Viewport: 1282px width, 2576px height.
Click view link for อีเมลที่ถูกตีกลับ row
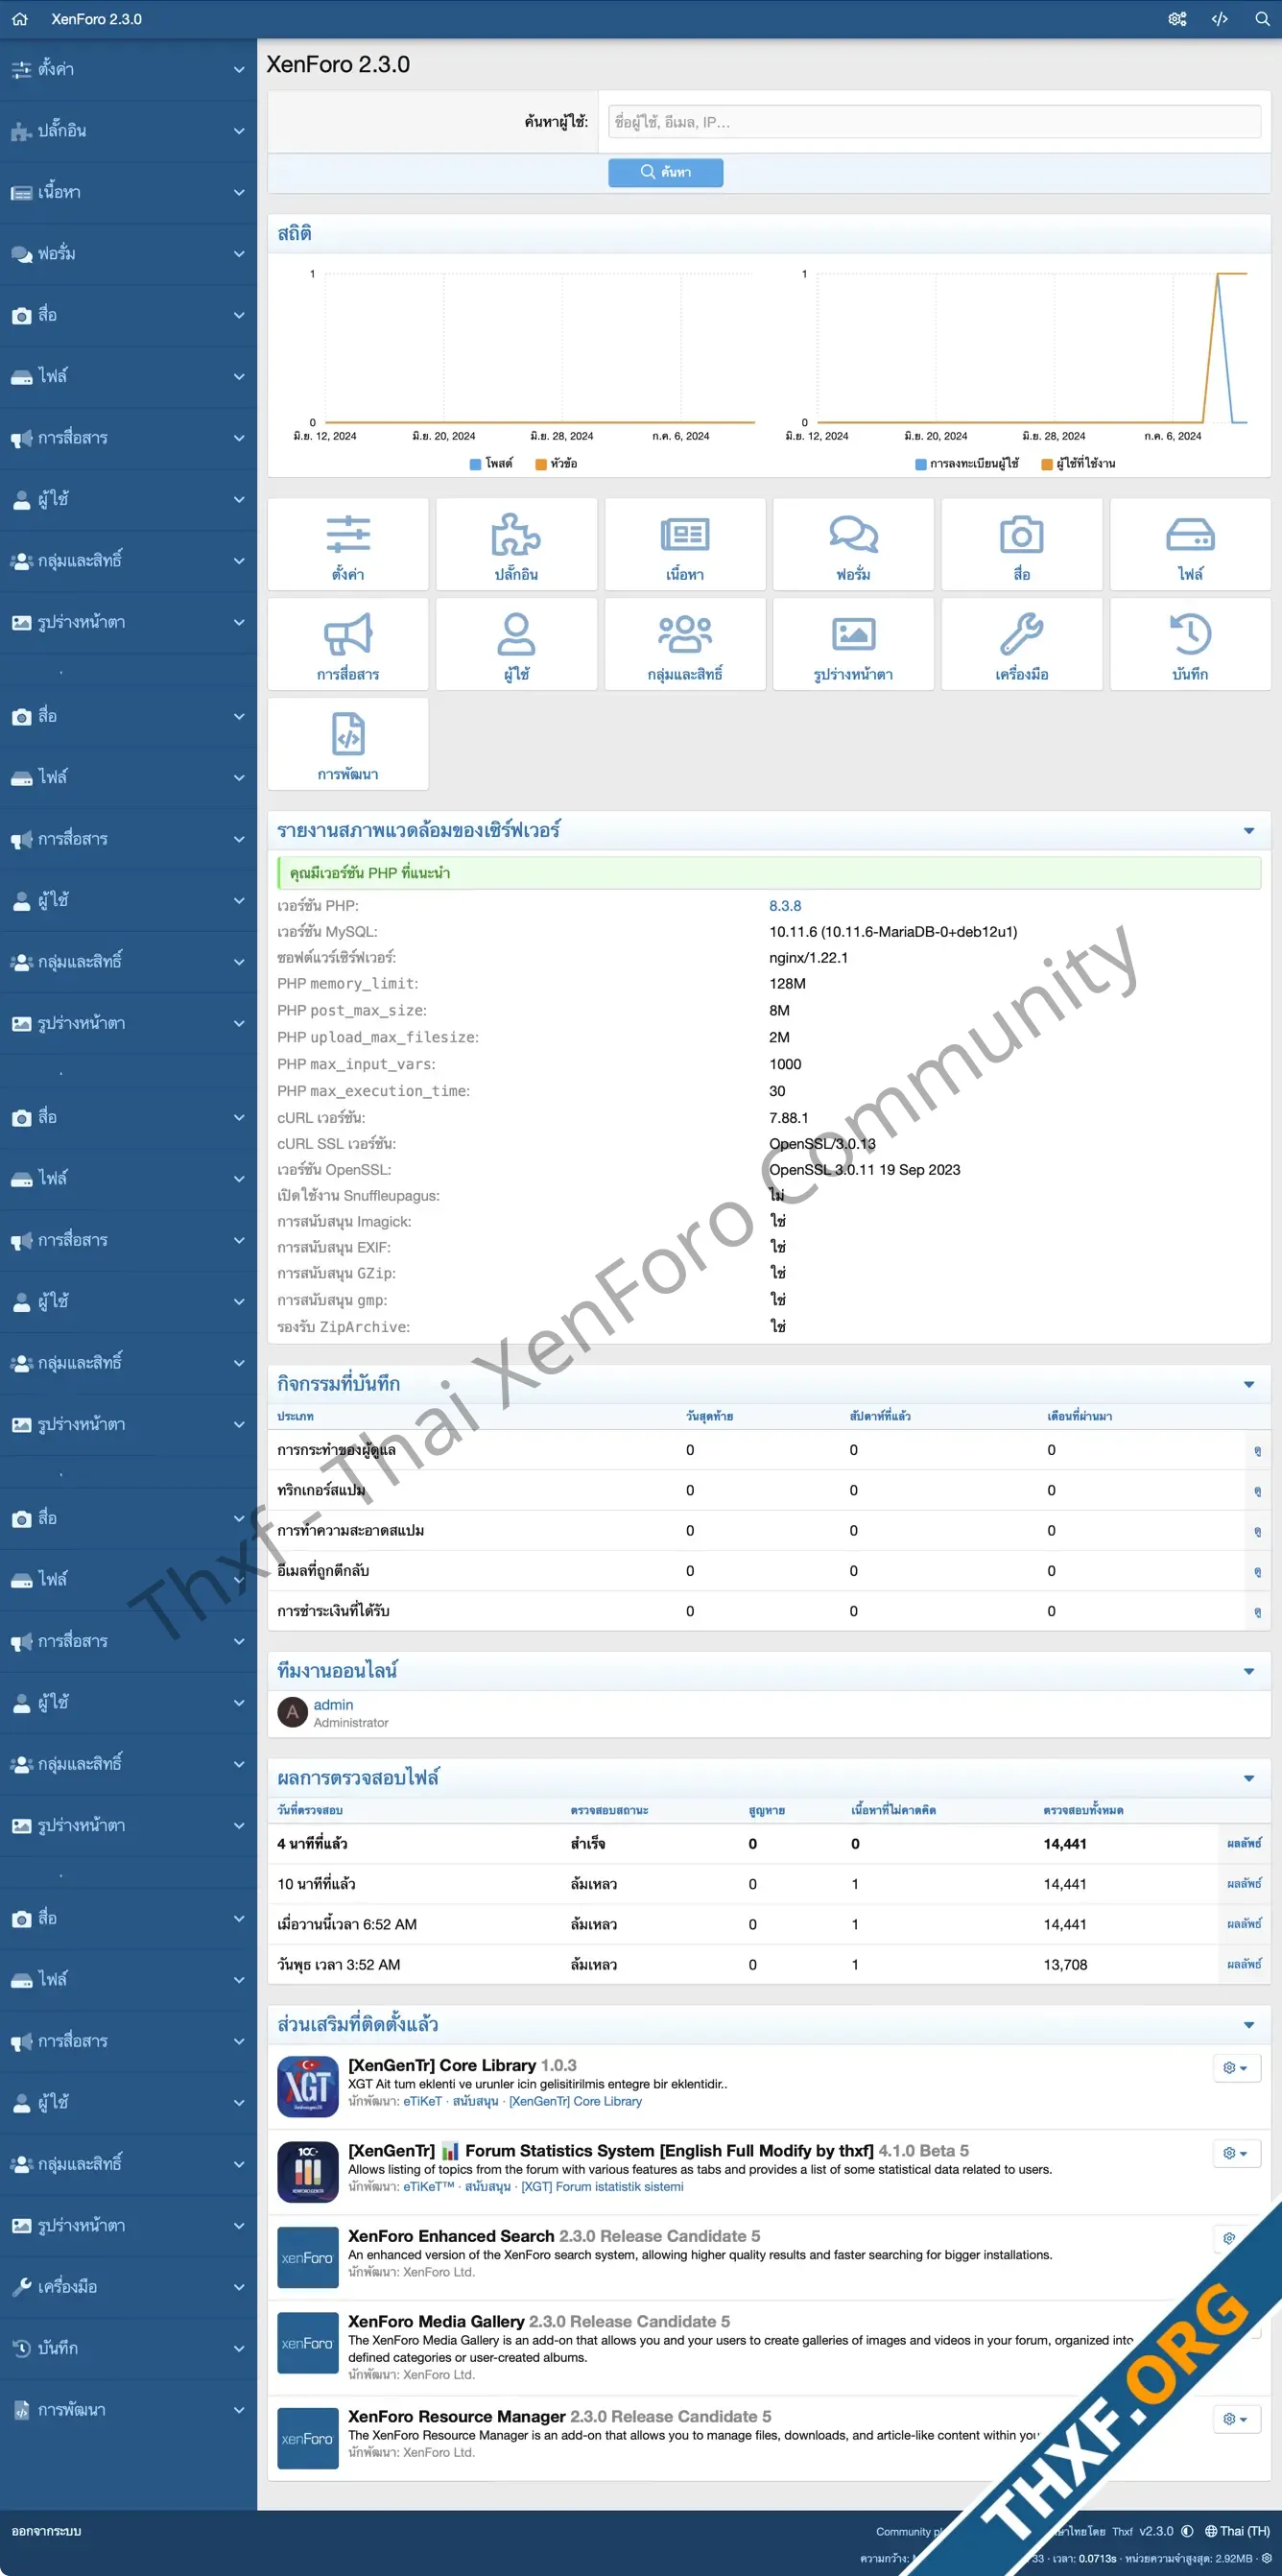(1257, 1571)
